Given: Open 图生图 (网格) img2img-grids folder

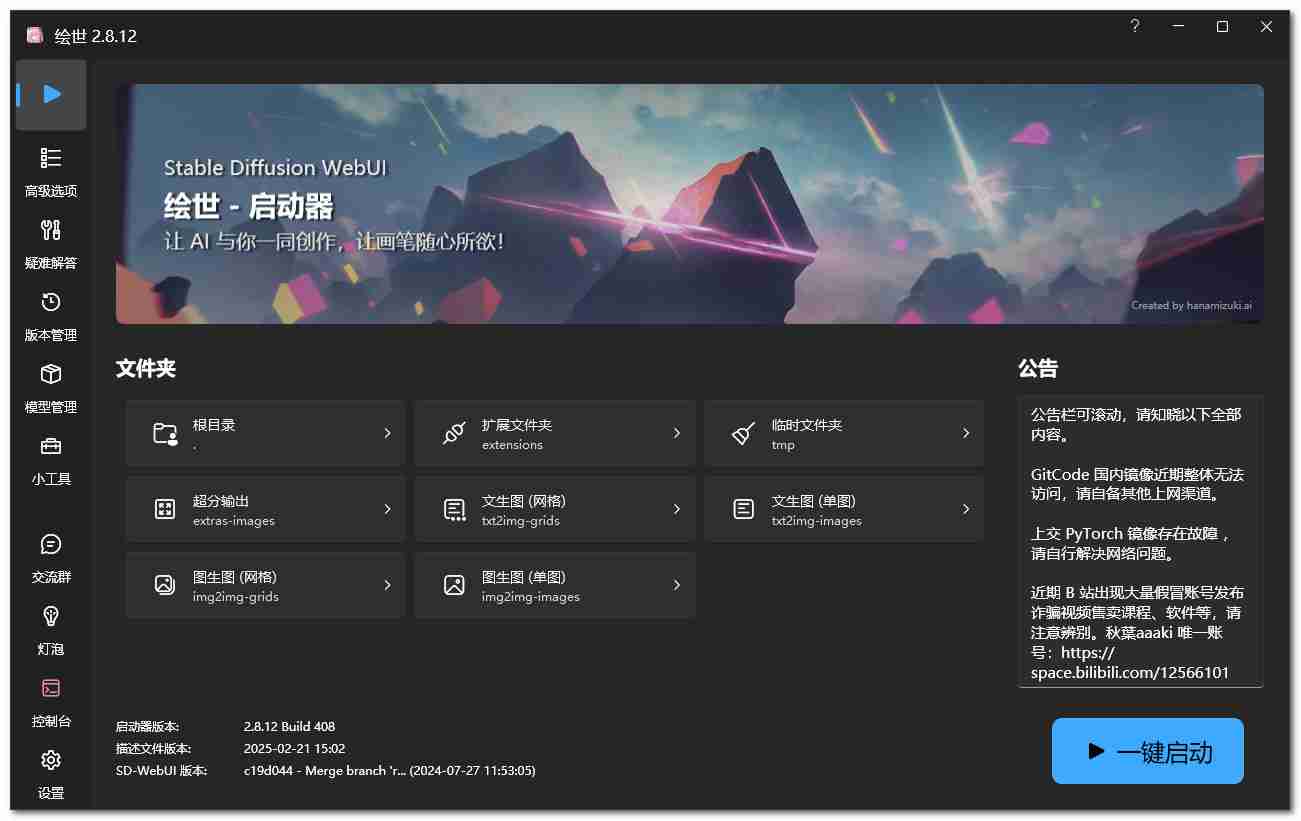Looking at the screenshot, I should pyautogui.click(x=265, y=585).
